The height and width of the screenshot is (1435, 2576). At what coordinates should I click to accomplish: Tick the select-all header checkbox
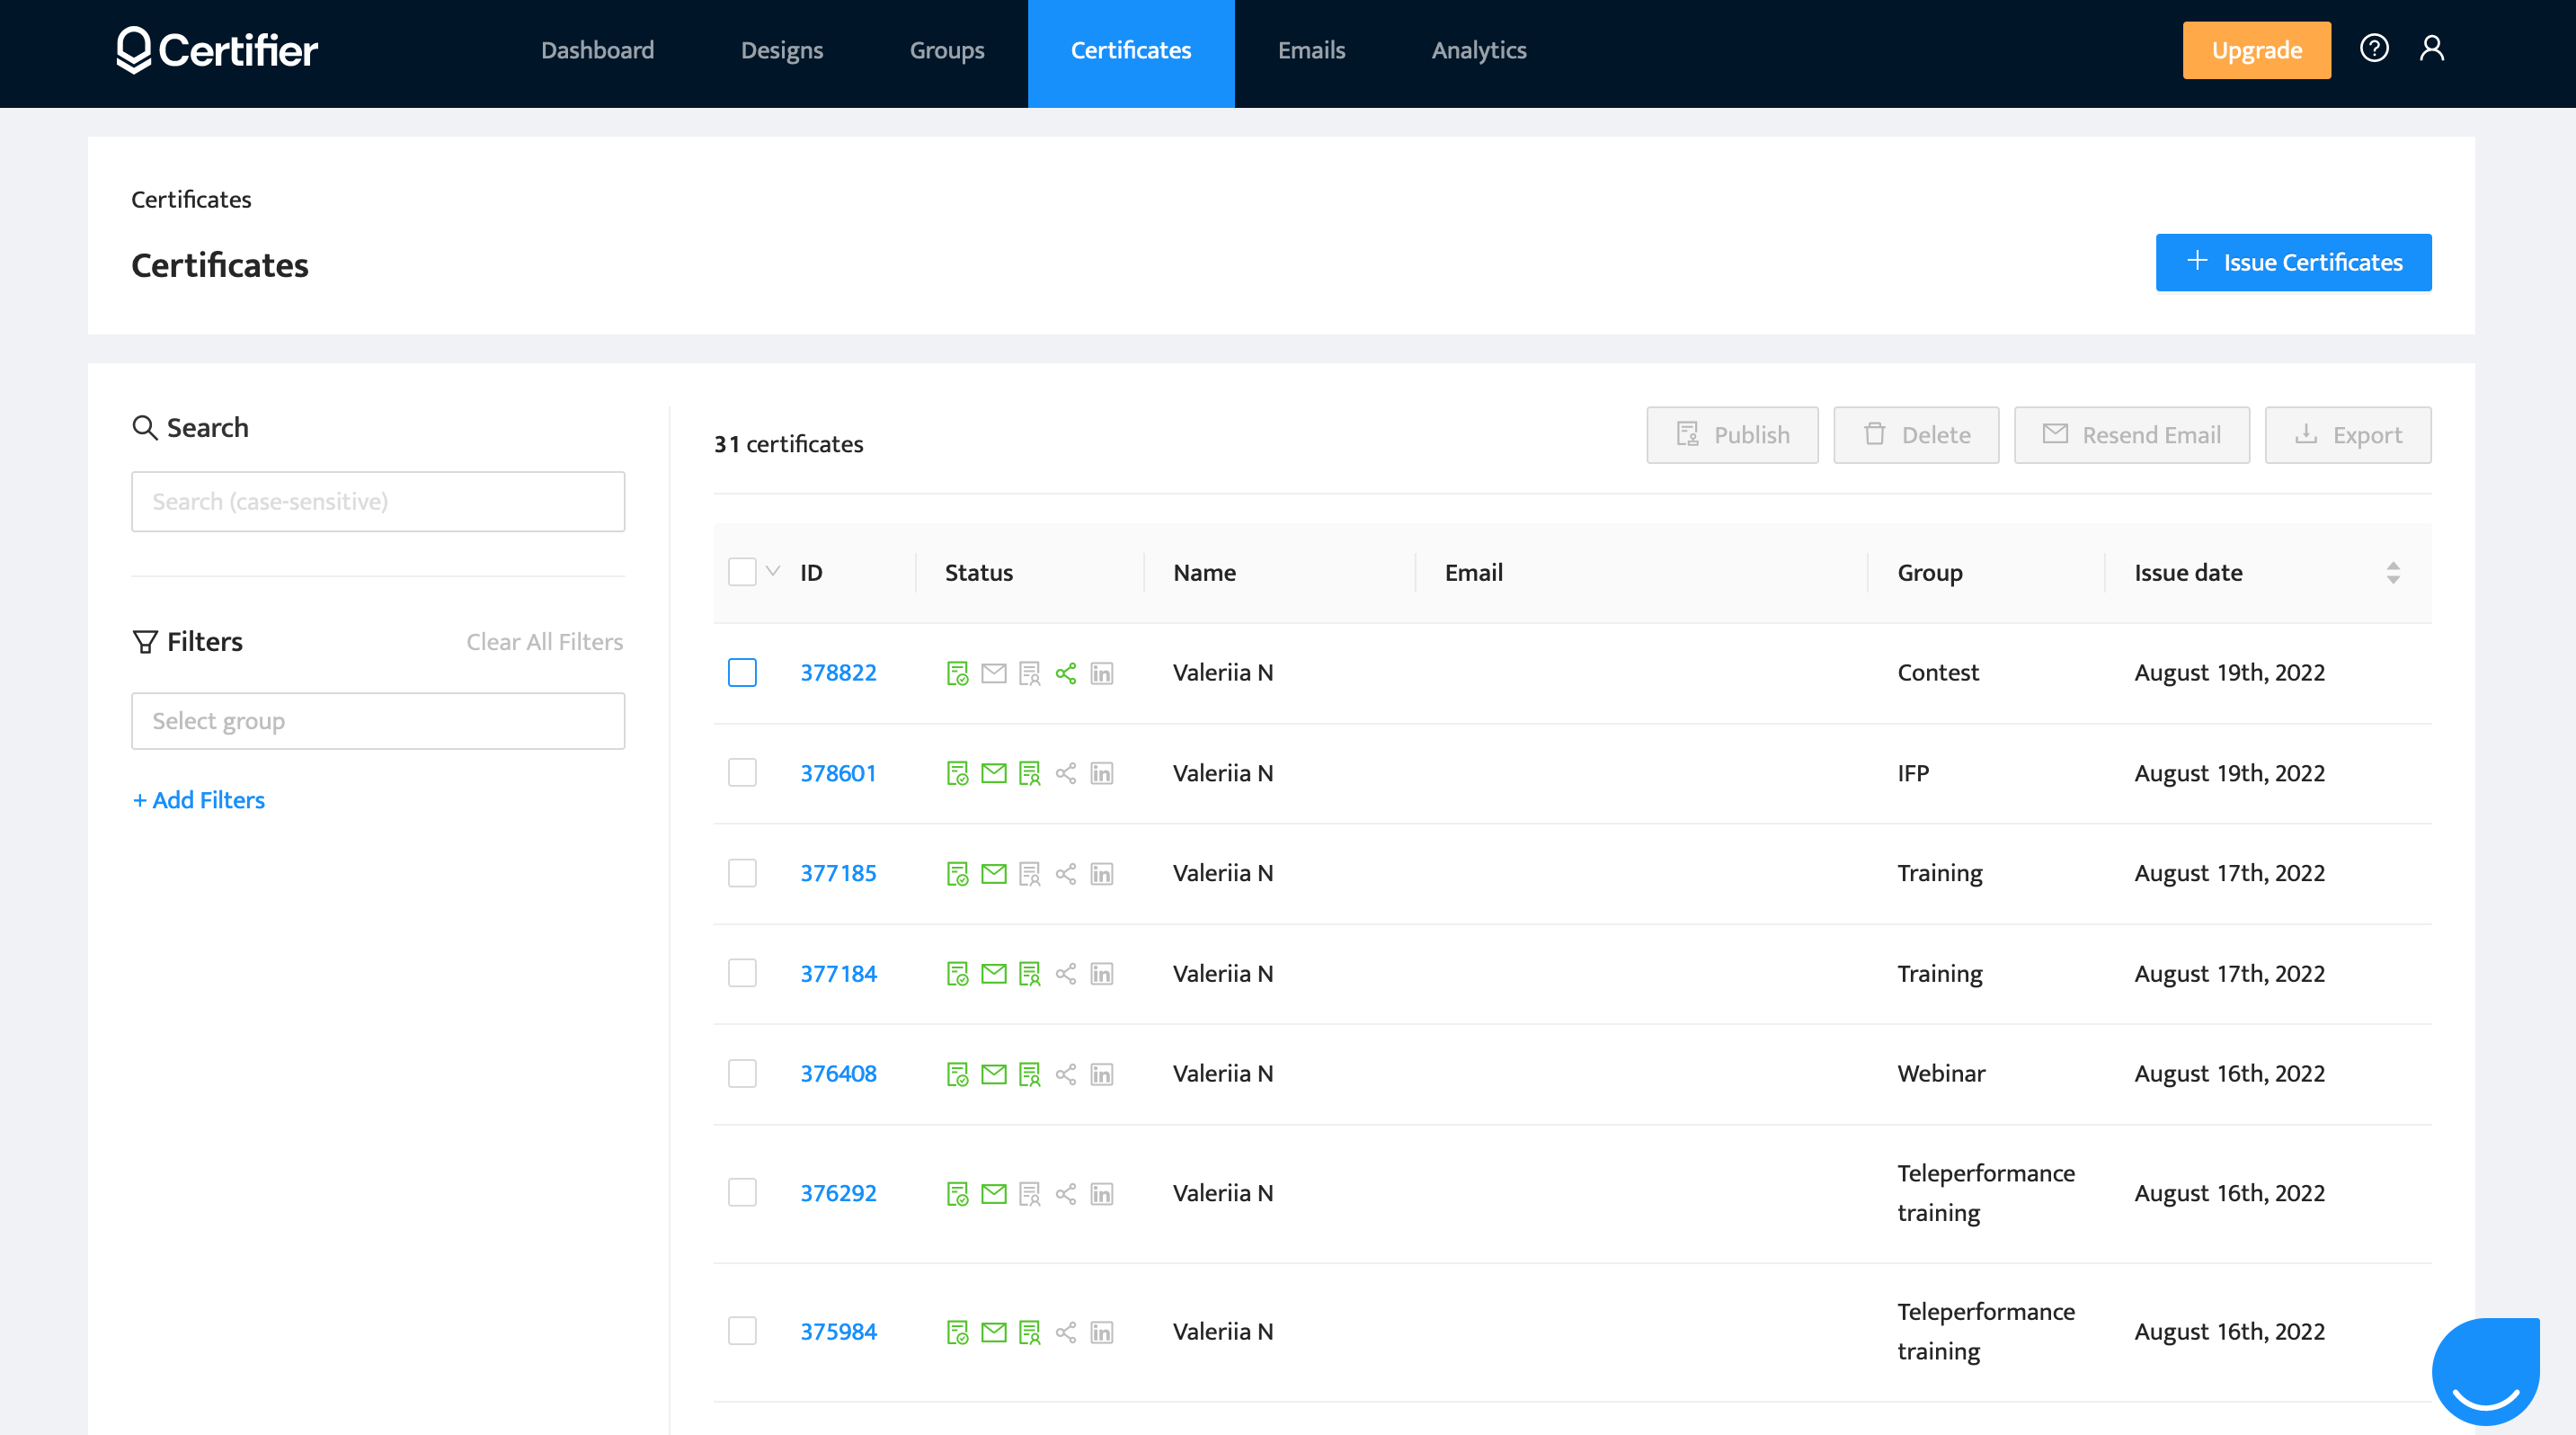742,572
